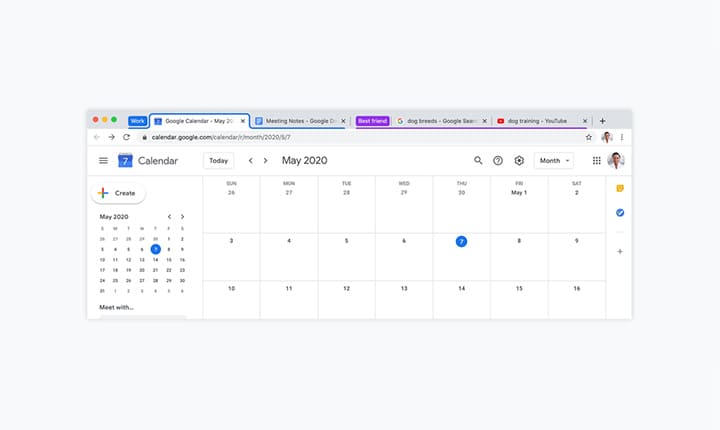Click the Get add-ons plus icon
The width and height of the screenshot is (720, 430).
pyautogui.click(x=620, y=251)
